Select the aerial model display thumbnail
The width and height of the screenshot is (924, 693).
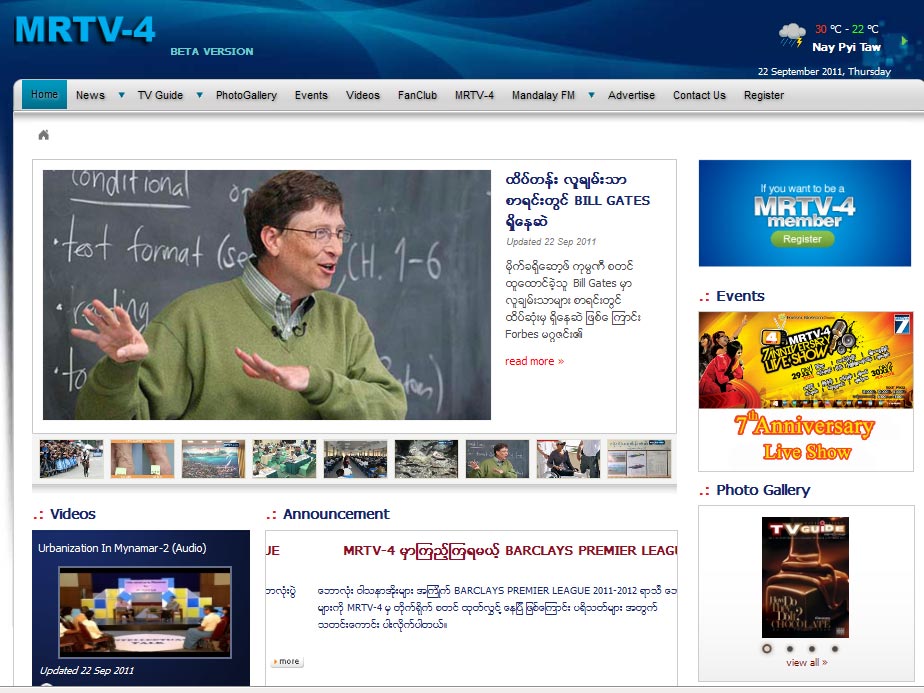click(x=213, y=458)
